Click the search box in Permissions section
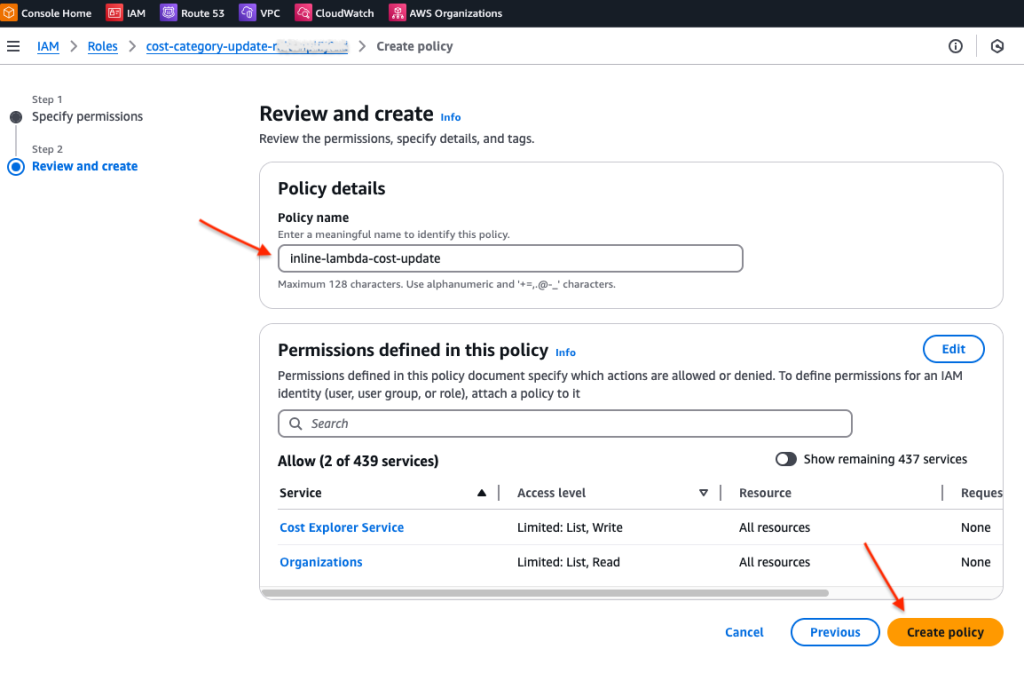The width and height of the screenshot is (1024, 673). (x=564, y=423)
